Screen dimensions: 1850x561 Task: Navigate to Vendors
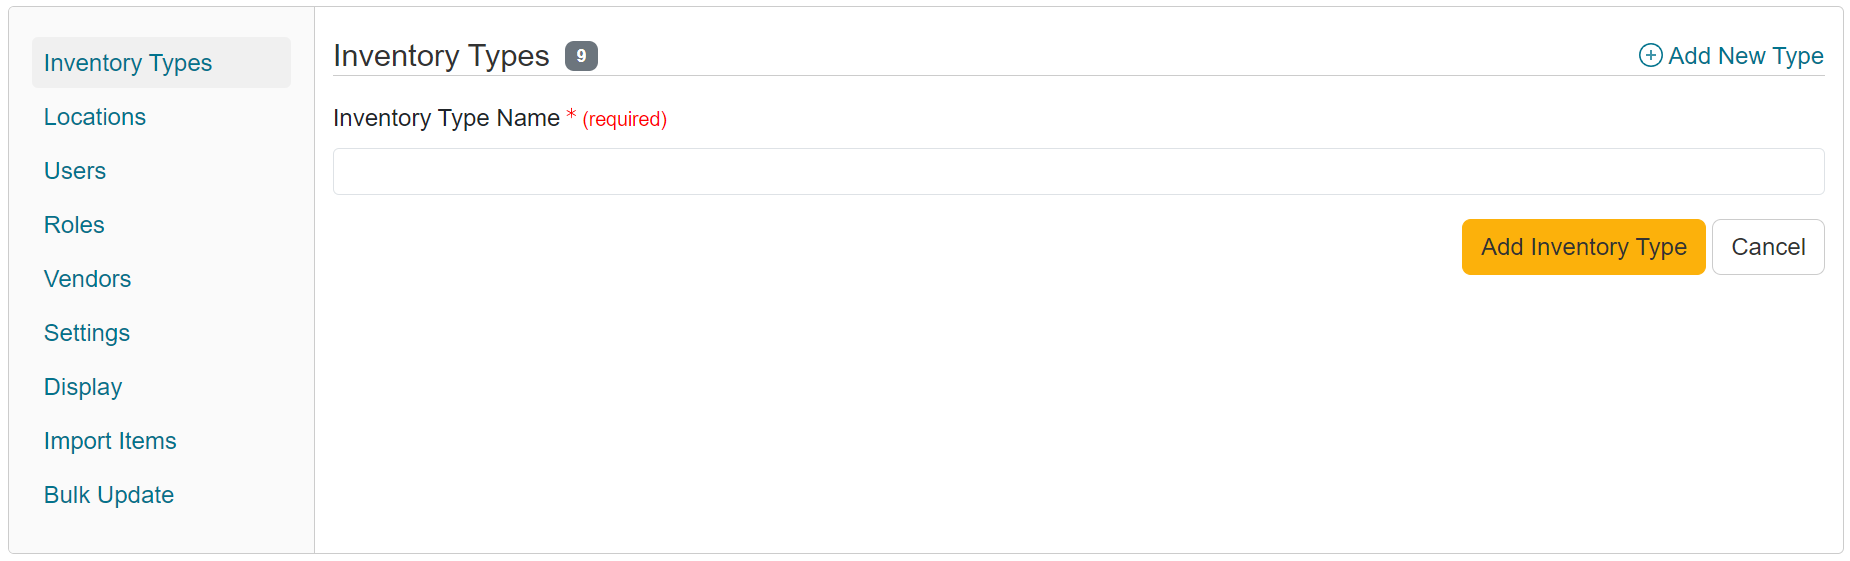click(87, 279)
